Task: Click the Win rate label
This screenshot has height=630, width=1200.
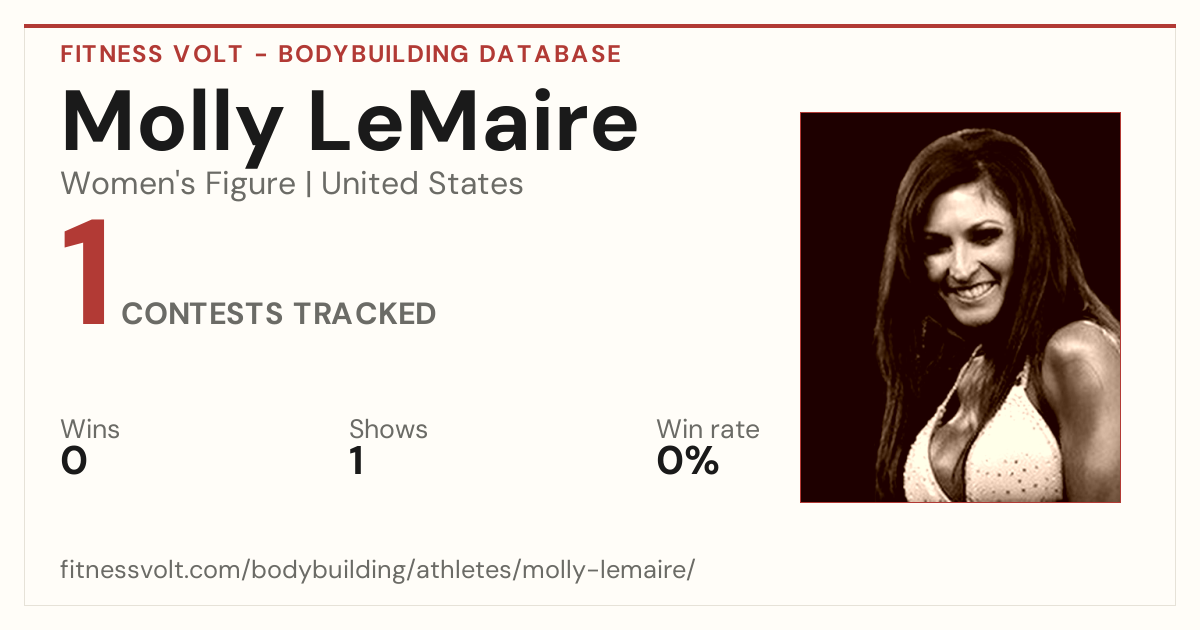Action: (x=708, y=429)
